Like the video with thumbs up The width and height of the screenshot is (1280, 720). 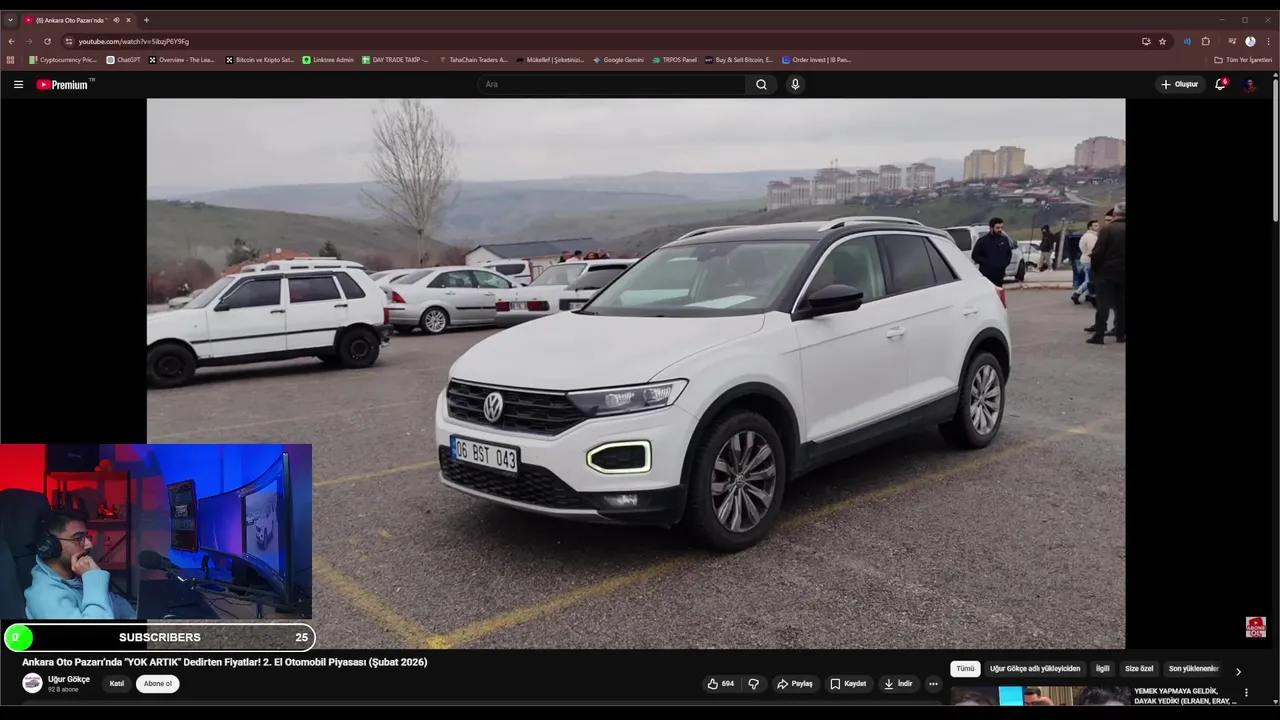click(721, 684)
